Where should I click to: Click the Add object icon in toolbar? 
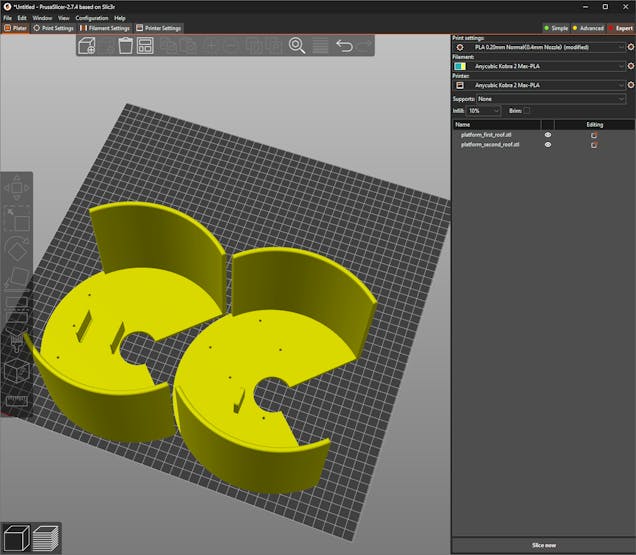tap(87, 46)
